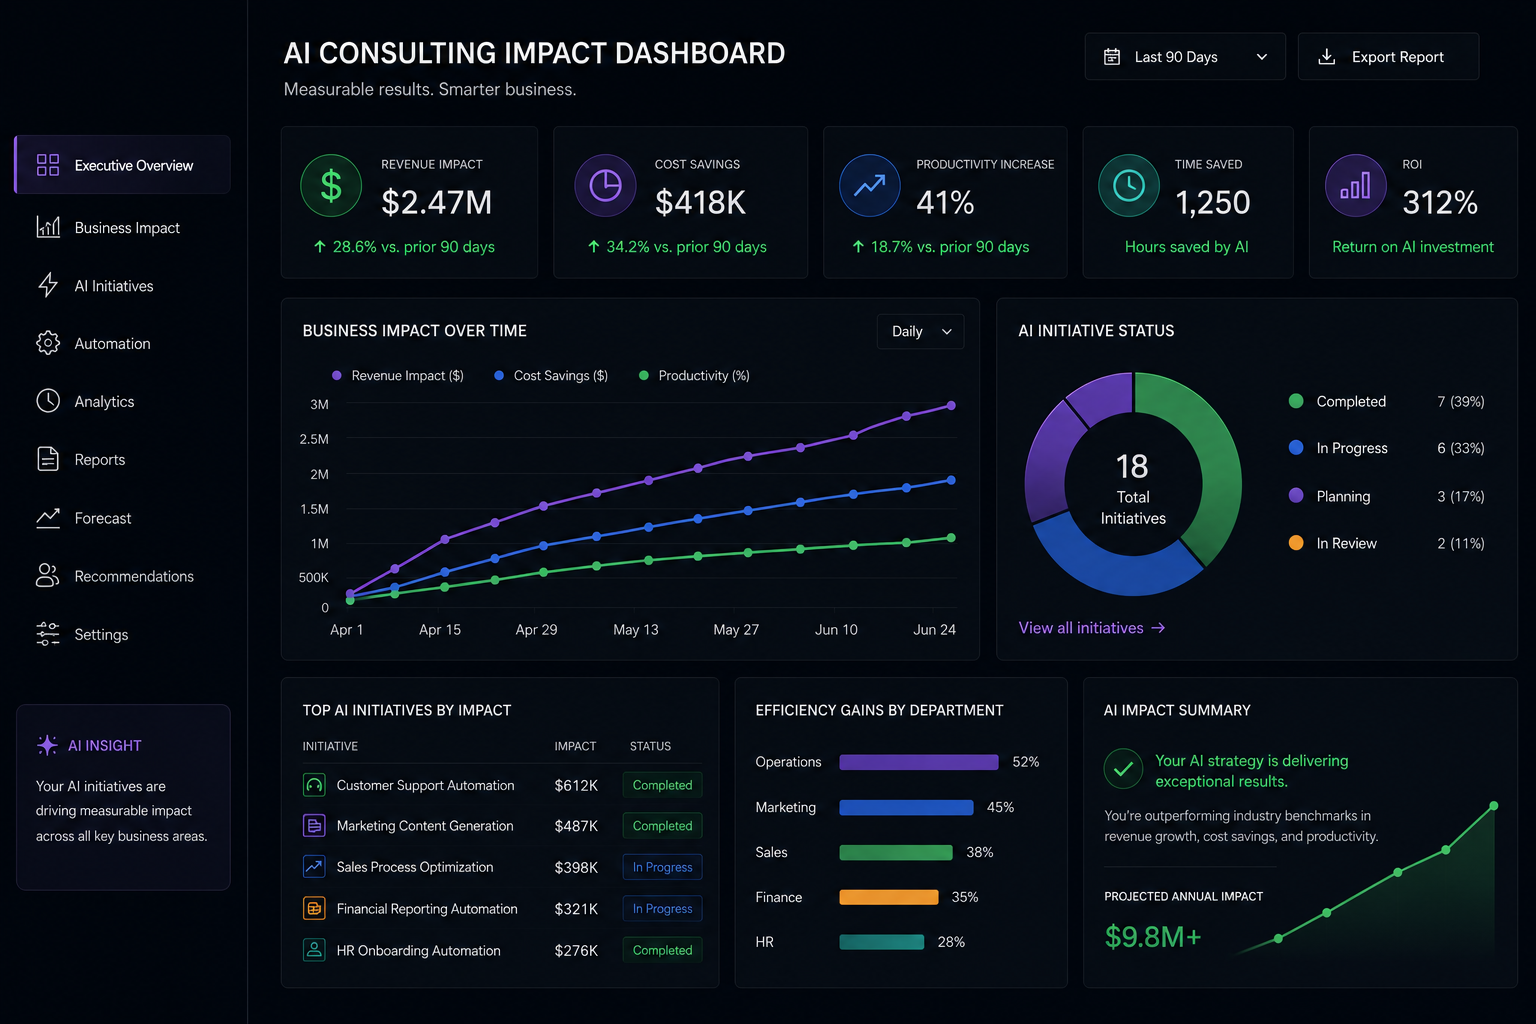Click the final point on projected impact chart
1536x1024 pixels.
point(1493,805)
